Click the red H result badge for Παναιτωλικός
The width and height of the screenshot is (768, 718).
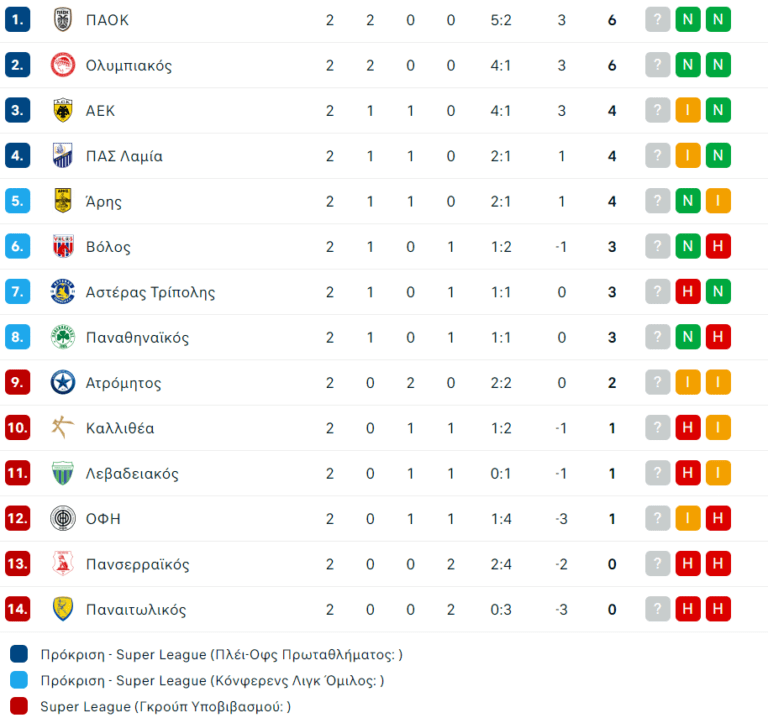pyautogui.click(x=687, y=609)
